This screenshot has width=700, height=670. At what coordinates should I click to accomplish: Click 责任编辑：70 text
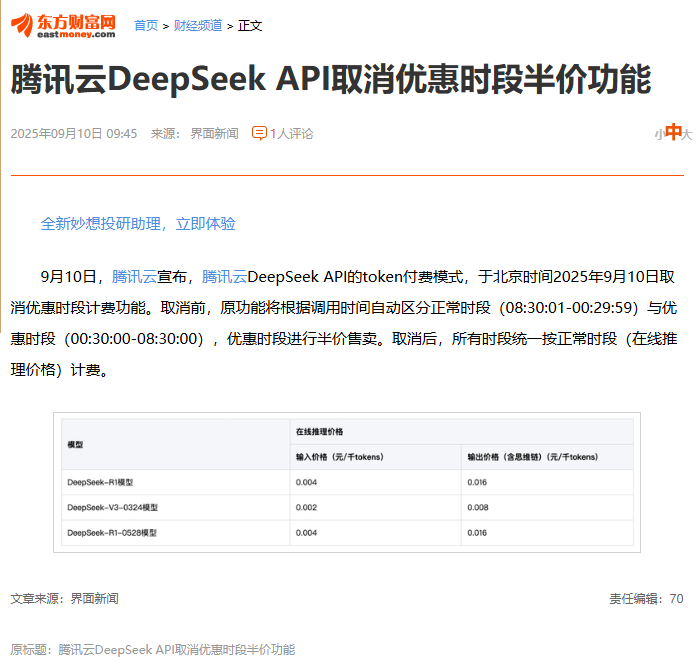coord(646,599)
